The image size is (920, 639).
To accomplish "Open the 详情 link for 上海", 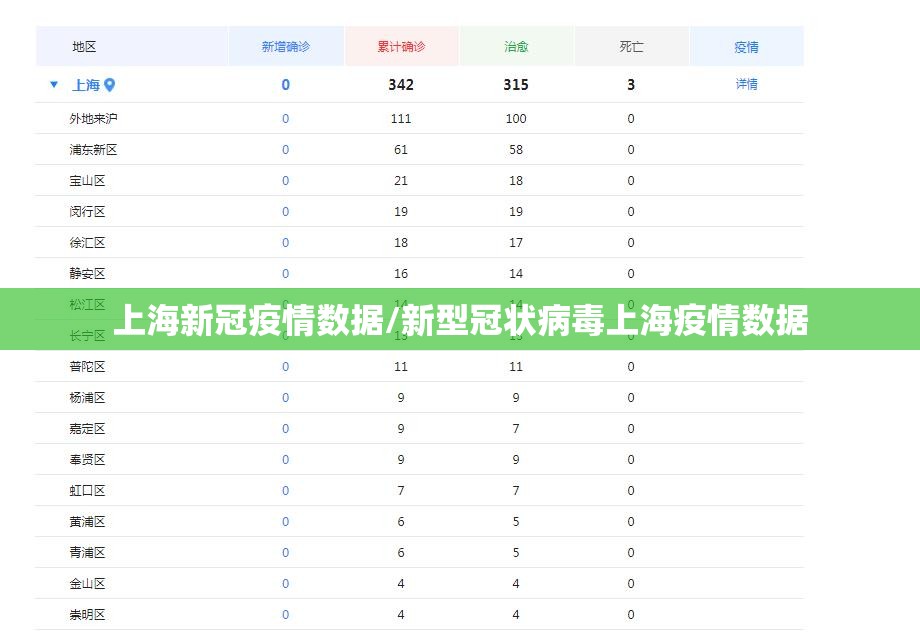I will tap(746, 84).
